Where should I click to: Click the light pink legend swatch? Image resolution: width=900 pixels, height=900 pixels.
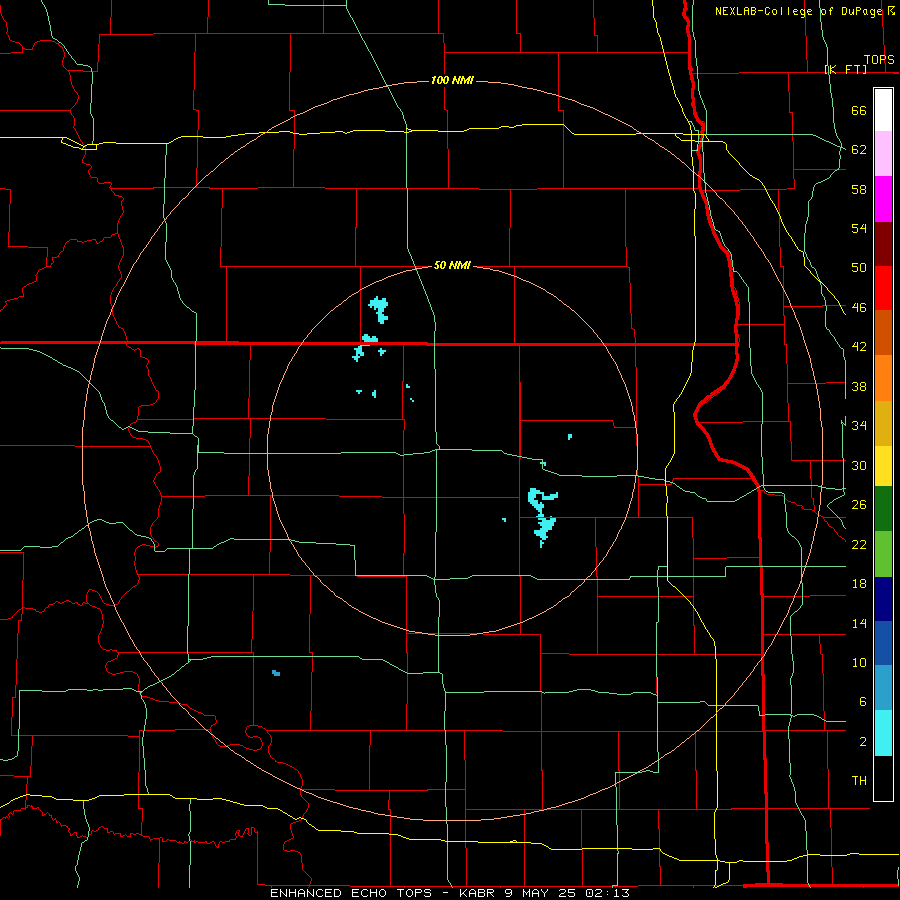[x=883, y=153]
